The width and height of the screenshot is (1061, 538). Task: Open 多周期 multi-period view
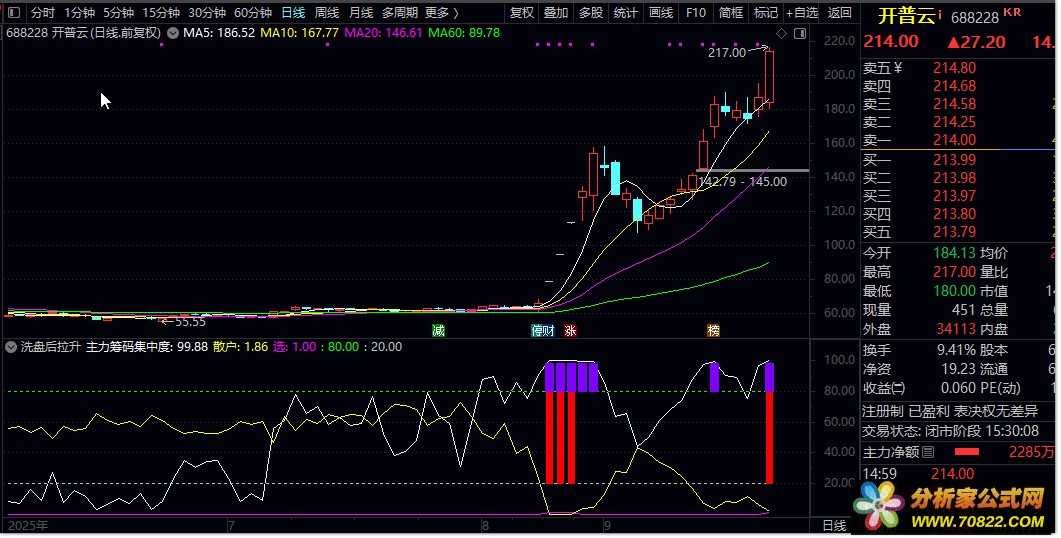399,13
